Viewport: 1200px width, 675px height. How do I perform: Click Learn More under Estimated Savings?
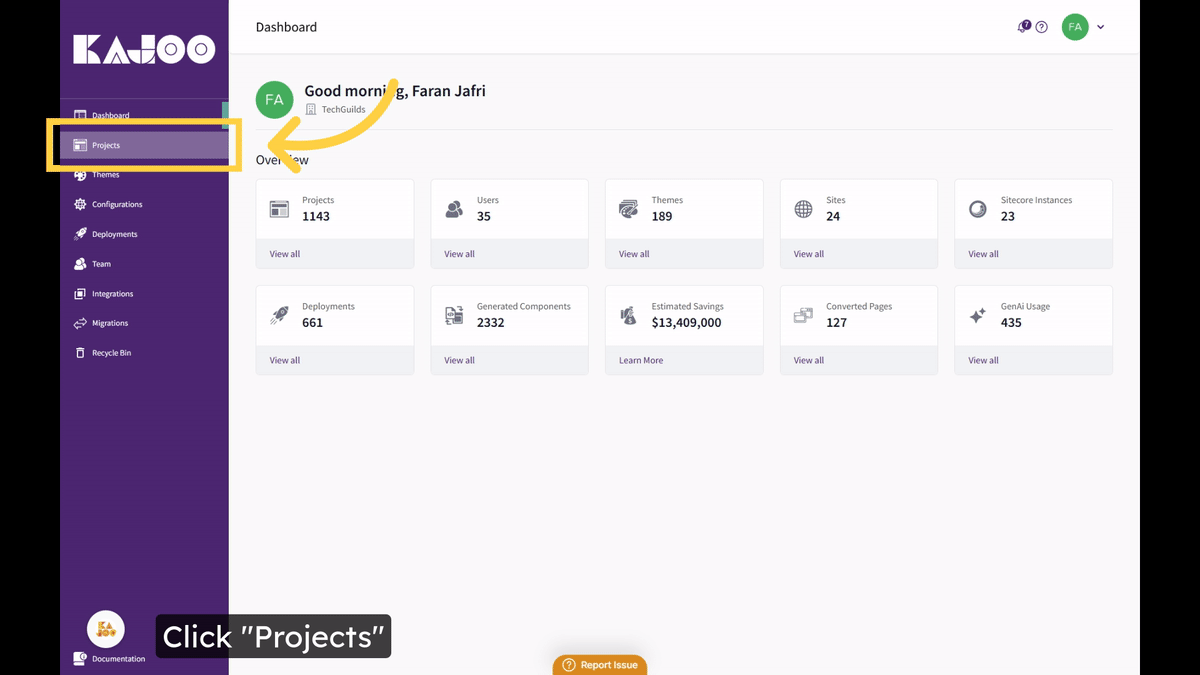click(641, 360)
